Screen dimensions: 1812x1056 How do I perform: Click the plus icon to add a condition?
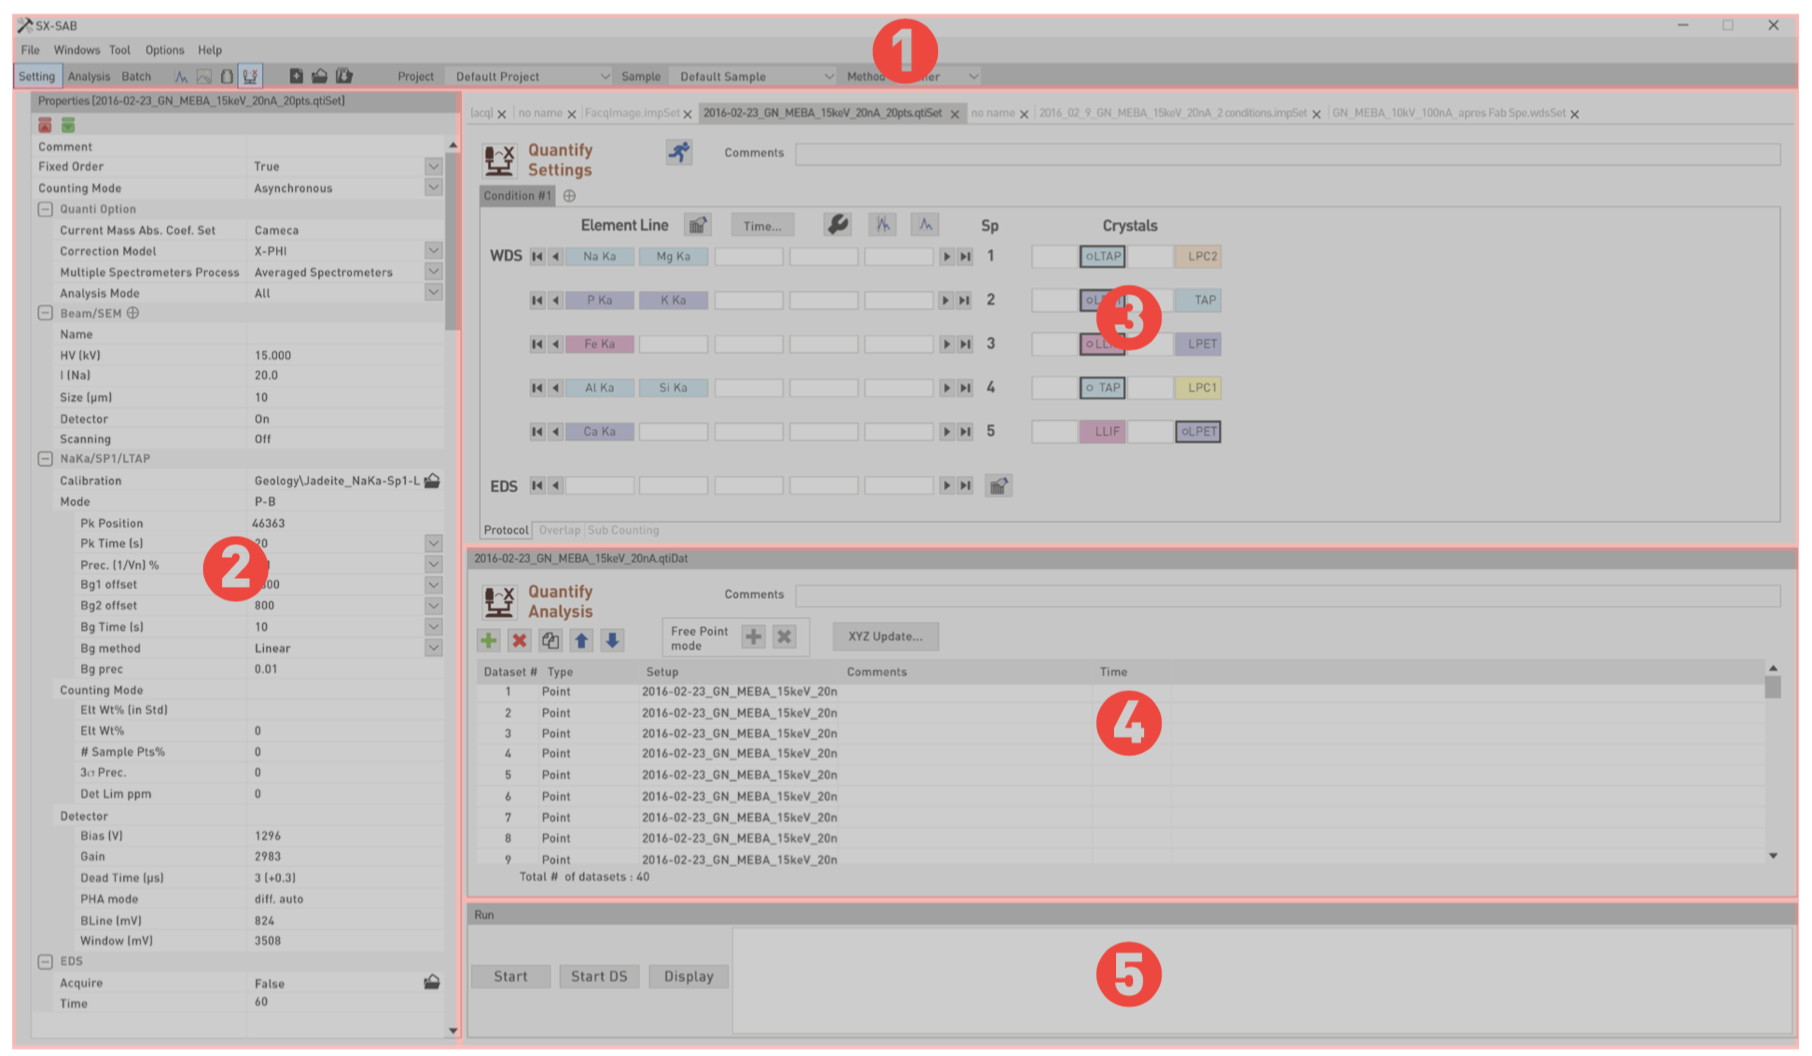tap(569, 196)
